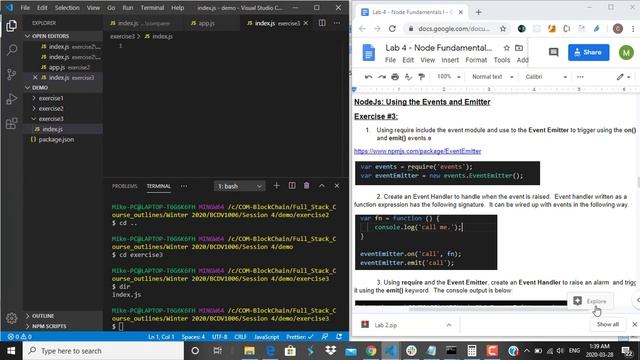The height and width of the screenshot is (360, 640).
Task: Open the Selection menu in VS Code
Action: coord(67,8)
